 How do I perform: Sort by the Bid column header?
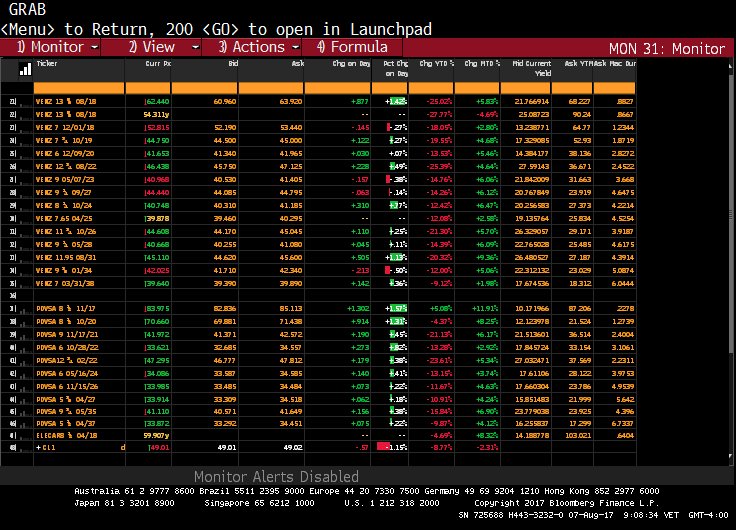[233, 63]
